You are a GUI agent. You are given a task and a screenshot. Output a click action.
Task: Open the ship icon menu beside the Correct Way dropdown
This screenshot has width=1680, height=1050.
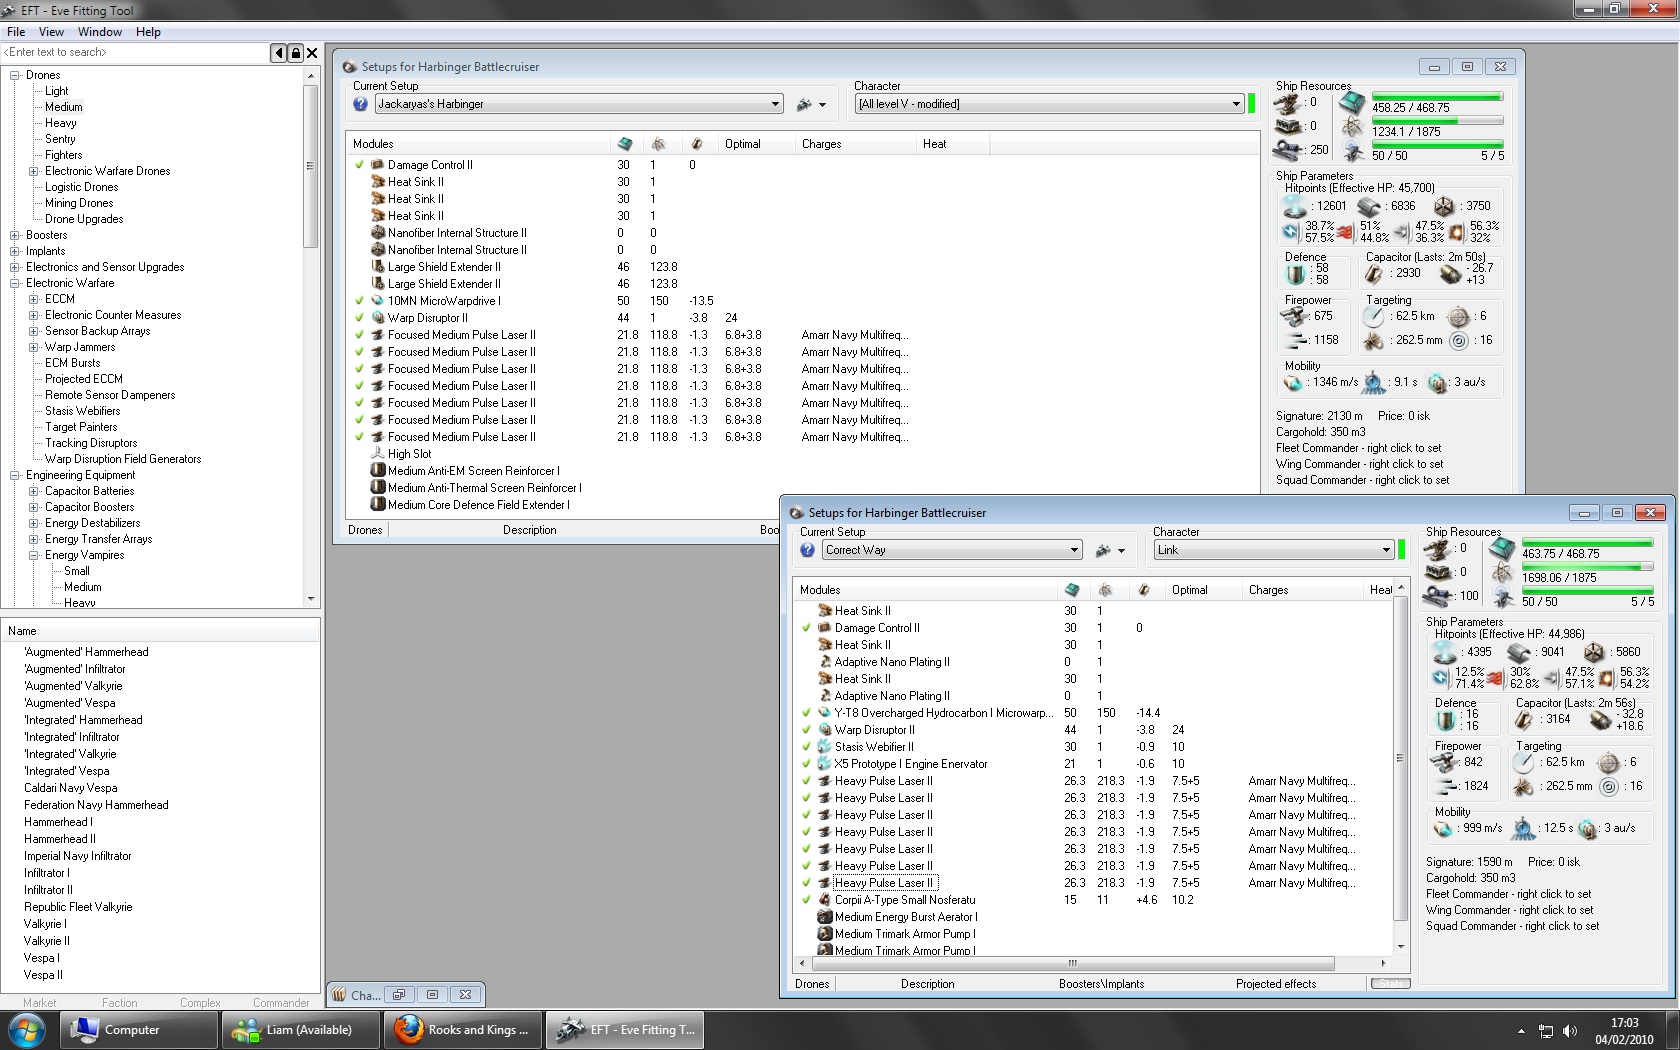click(x=1109, y=550)
